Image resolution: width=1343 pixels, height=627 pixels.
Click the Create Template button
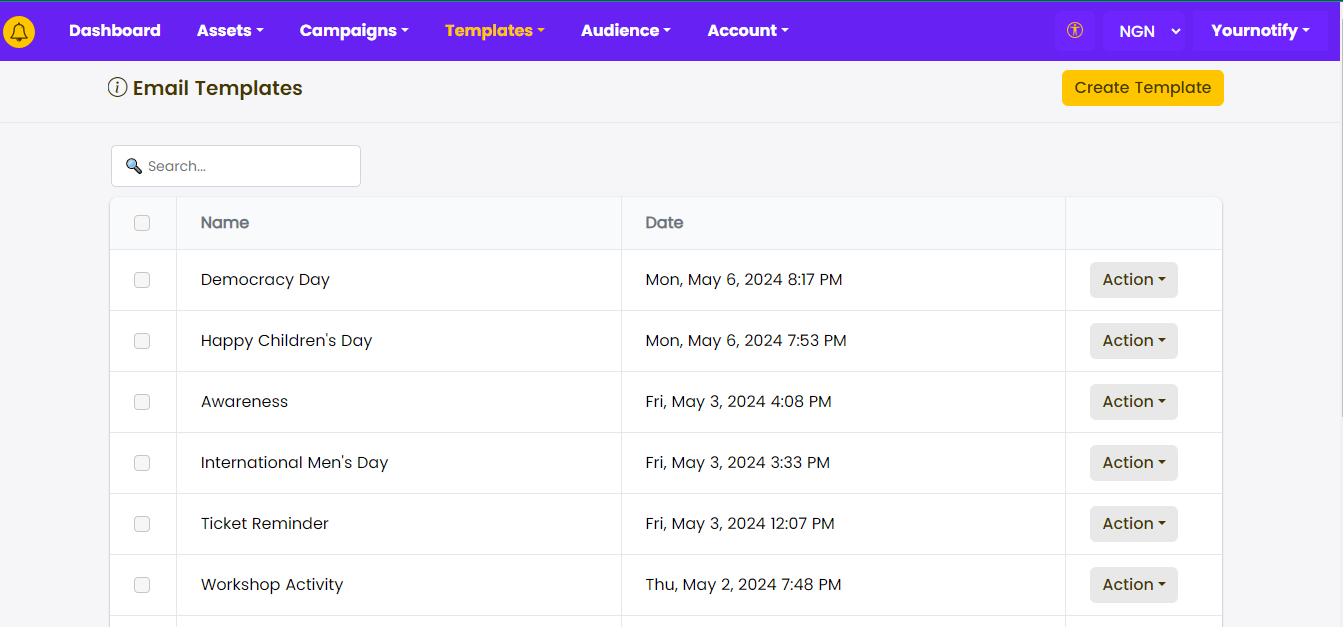point(1143,88)
